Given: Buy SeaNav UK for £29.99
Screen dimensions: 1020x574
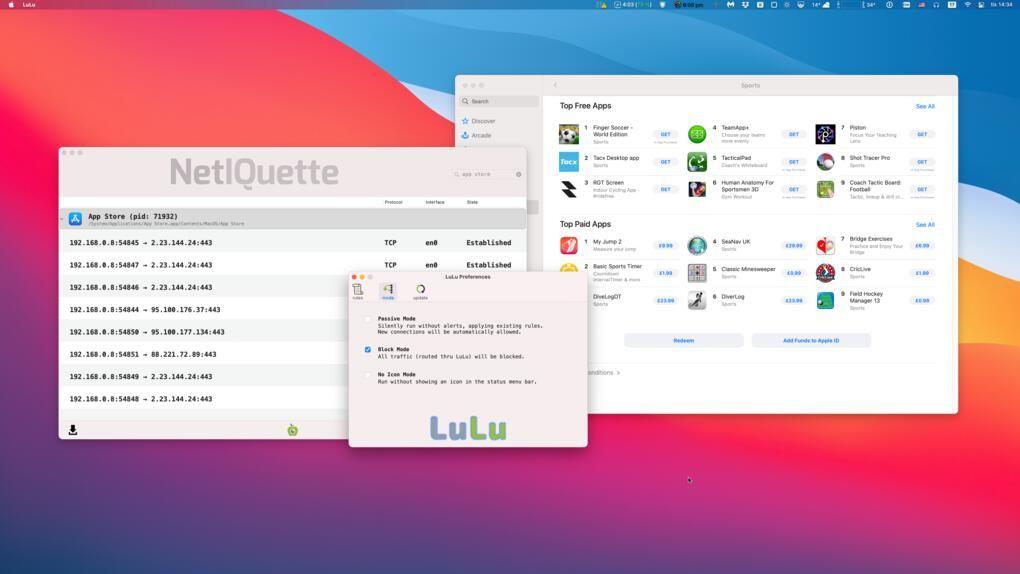Looking at the screenshot, I should tap(793, 245).
